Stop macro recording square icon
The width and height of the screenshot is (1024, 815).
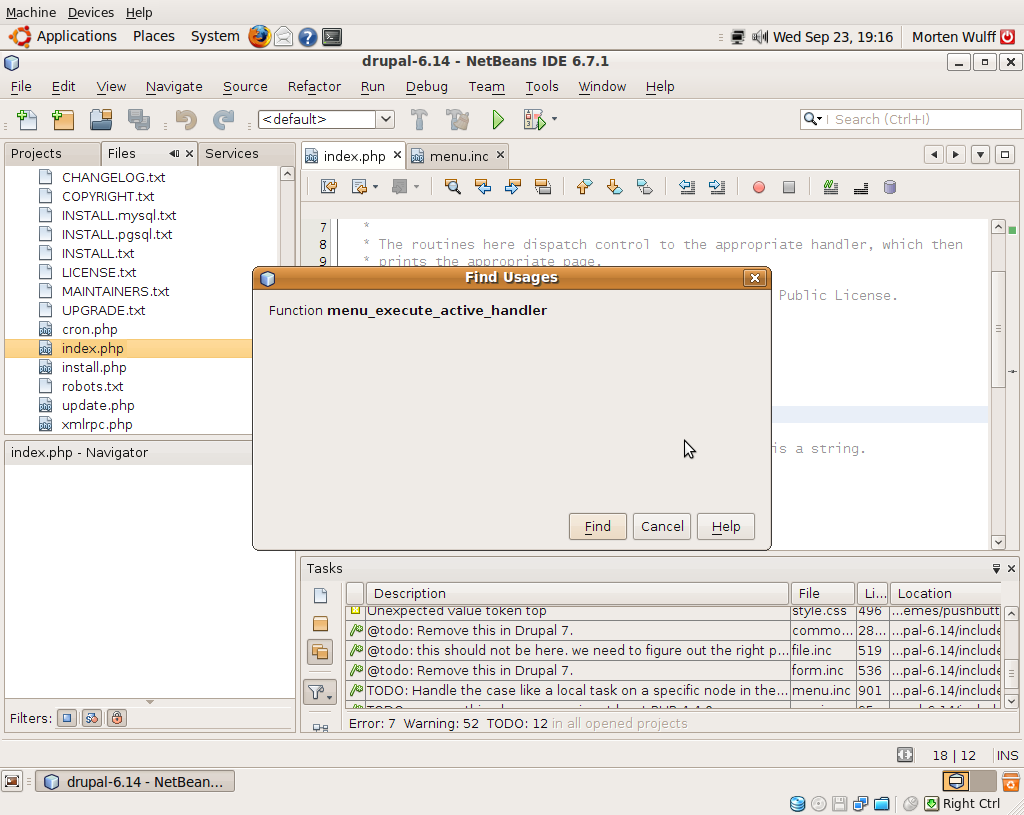click(x=789, y=187)
